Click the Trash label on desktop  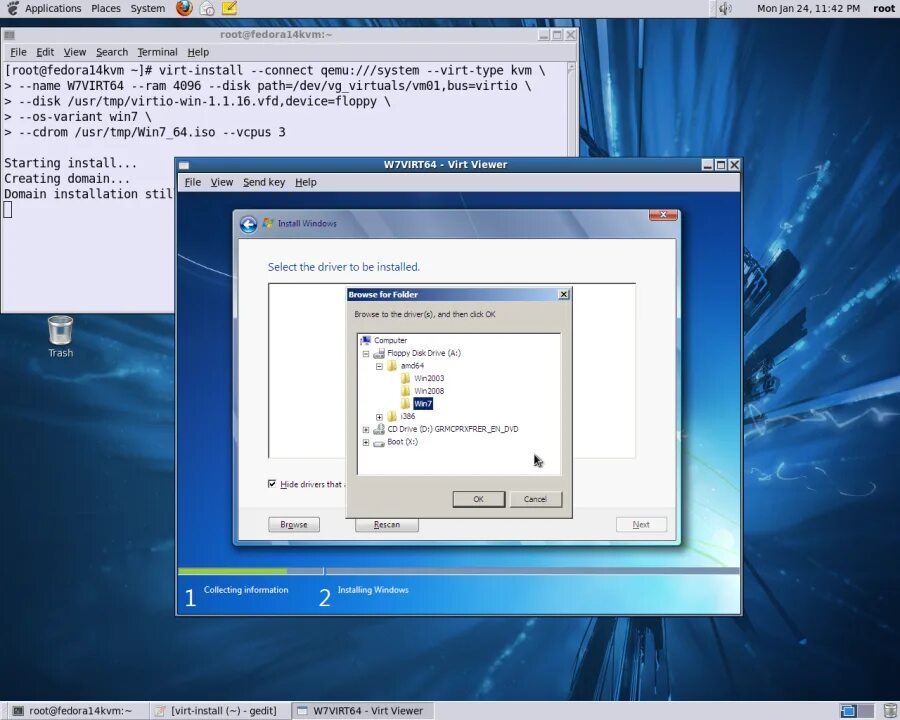coord(60,353)
